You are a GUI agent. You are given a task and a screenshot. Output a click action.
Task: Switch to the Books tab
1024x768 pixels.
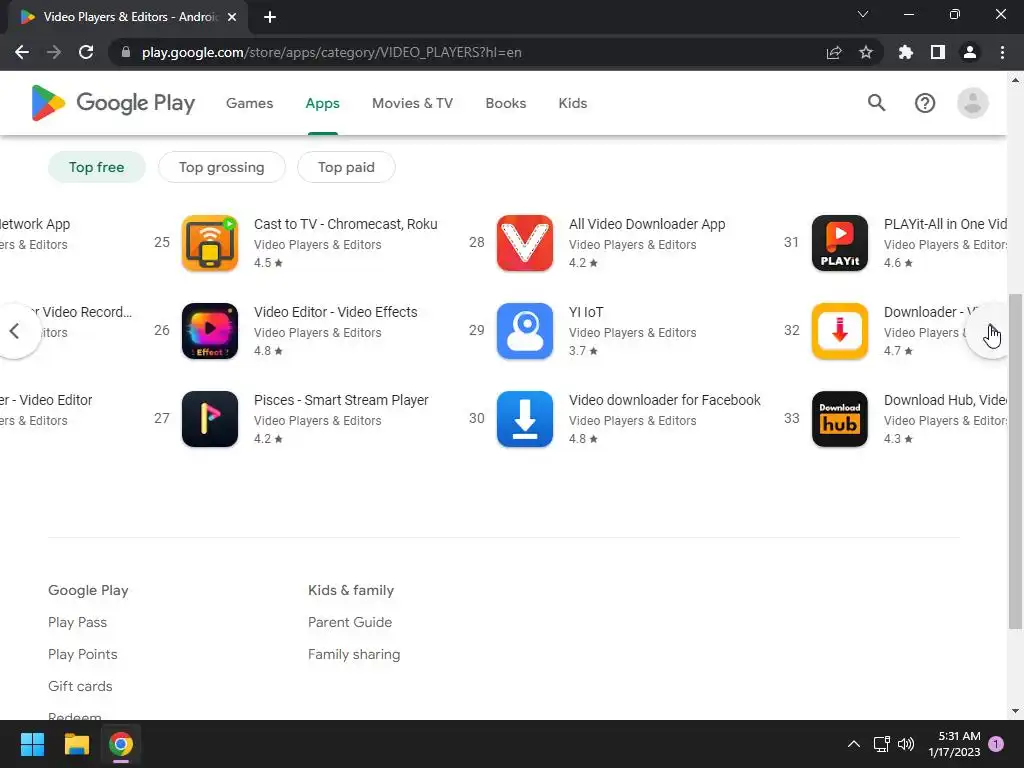pos(505,103)
